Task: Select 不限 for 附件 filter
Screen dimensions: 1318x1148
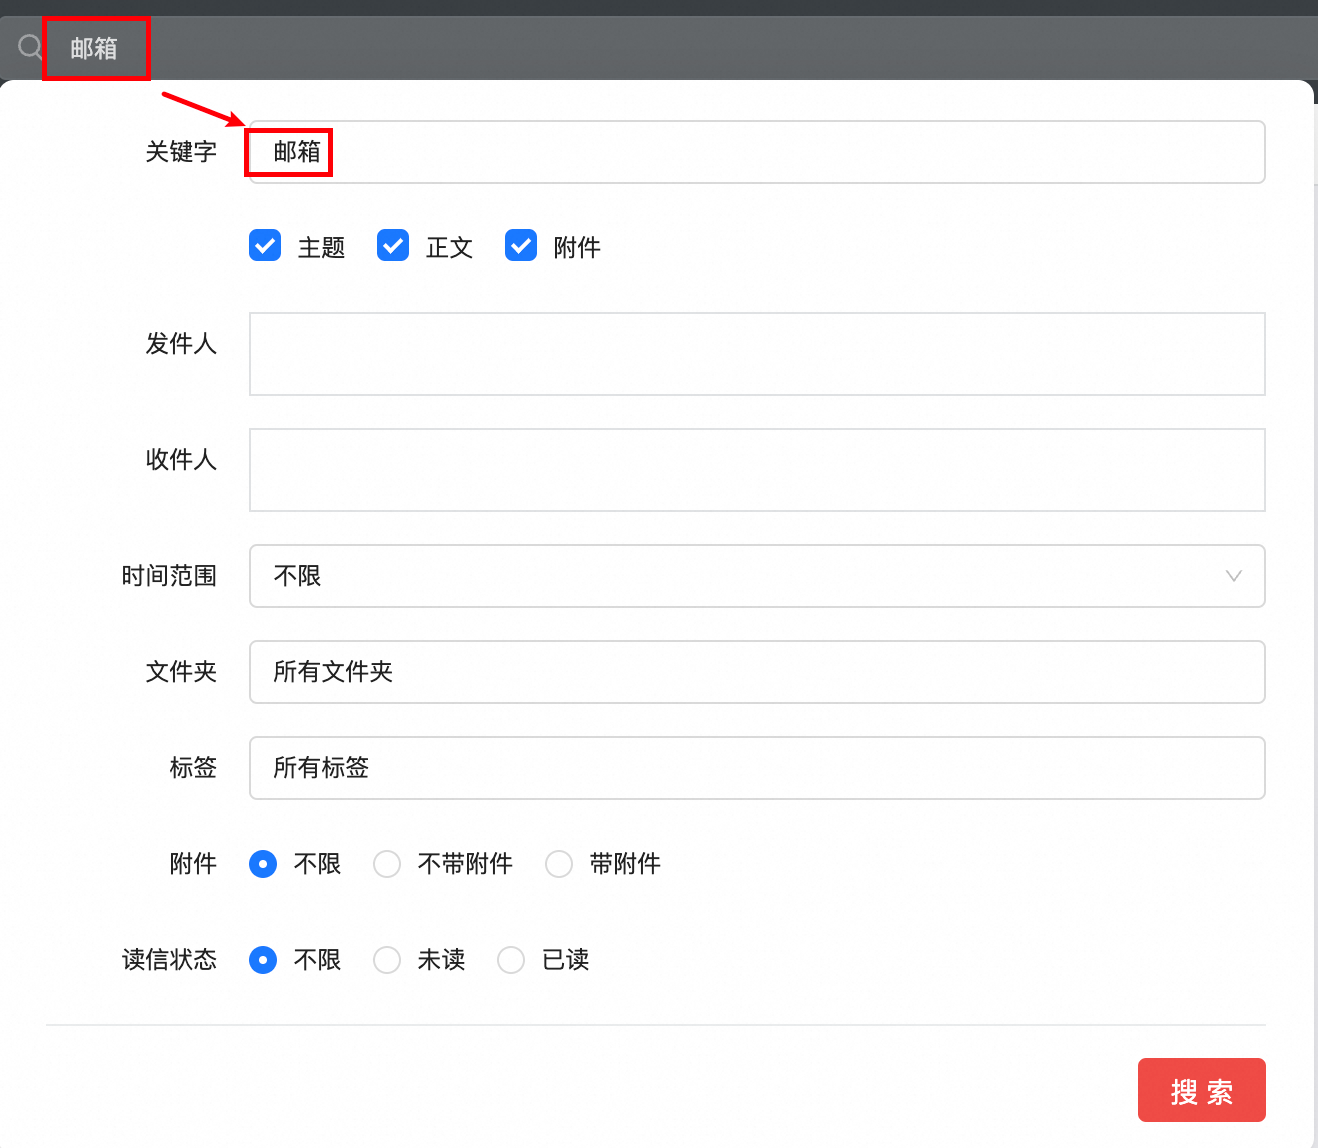Action: (x=263, y=863)
